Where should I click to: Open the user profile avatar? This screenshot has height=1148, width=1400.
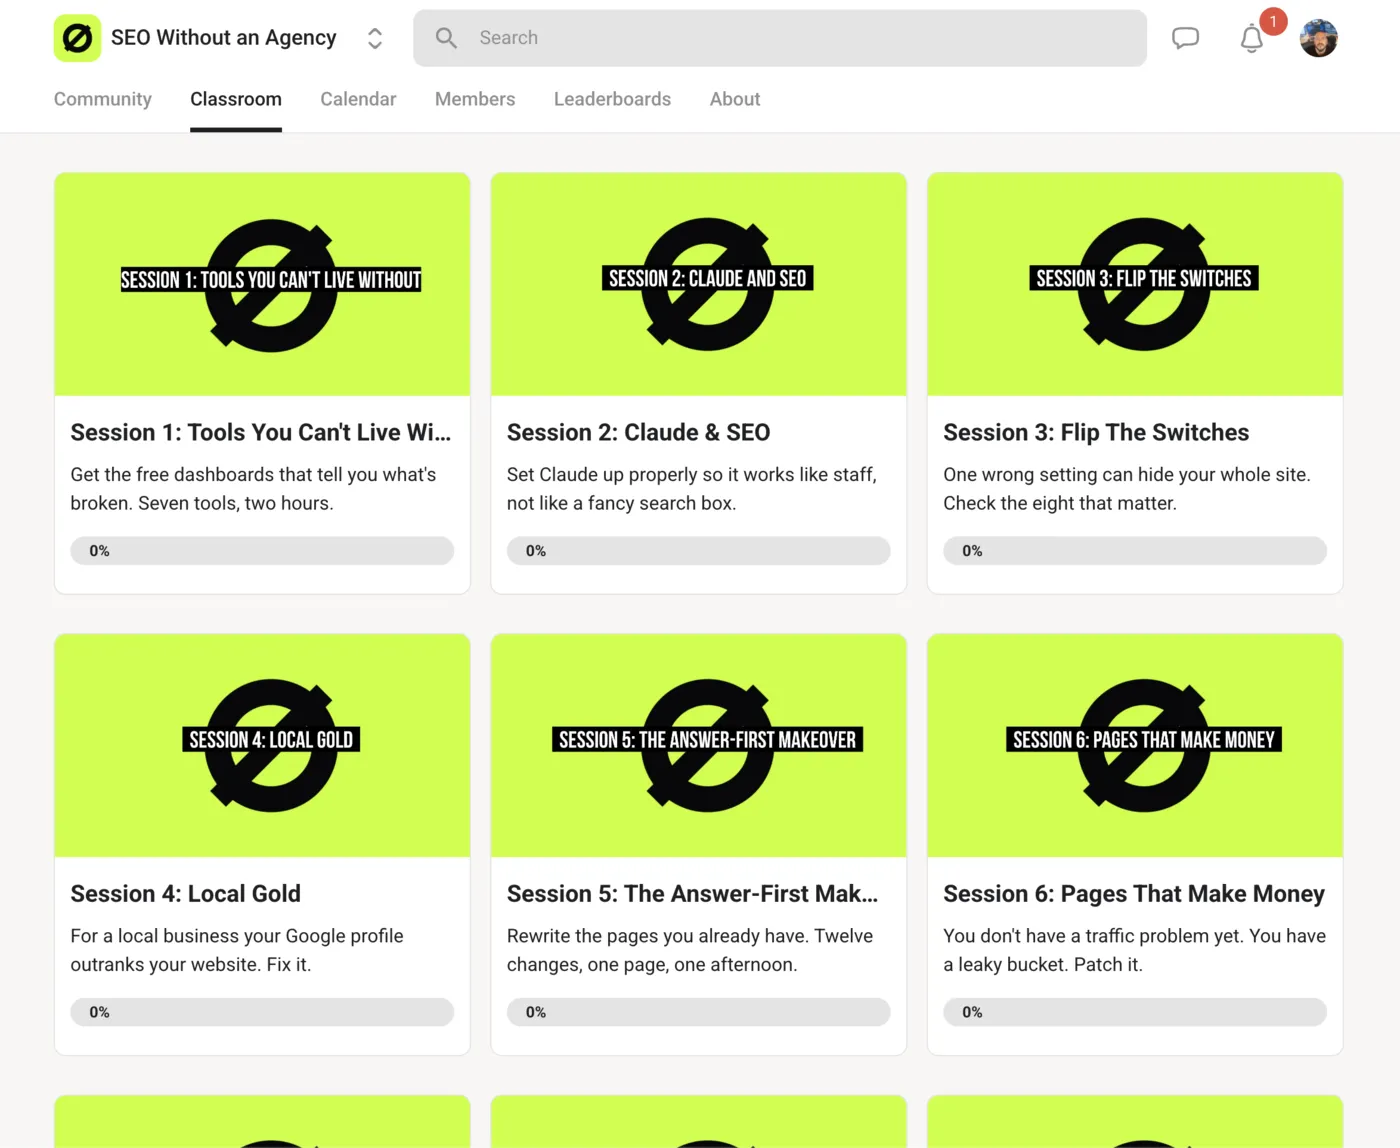tap(1318, 38)
